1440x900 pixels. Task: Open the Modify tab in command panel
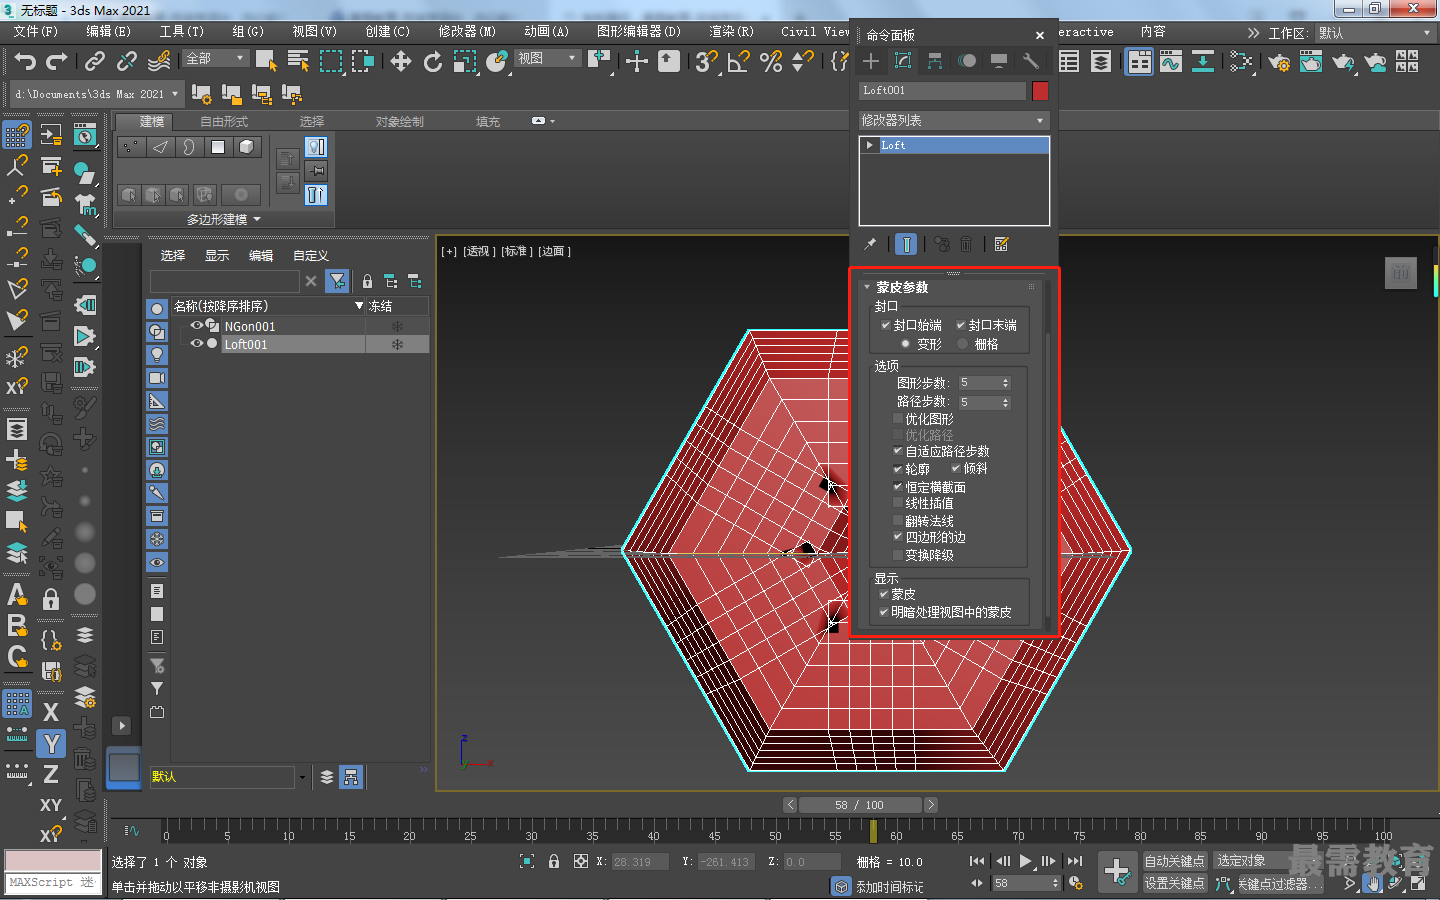(903, 61)
